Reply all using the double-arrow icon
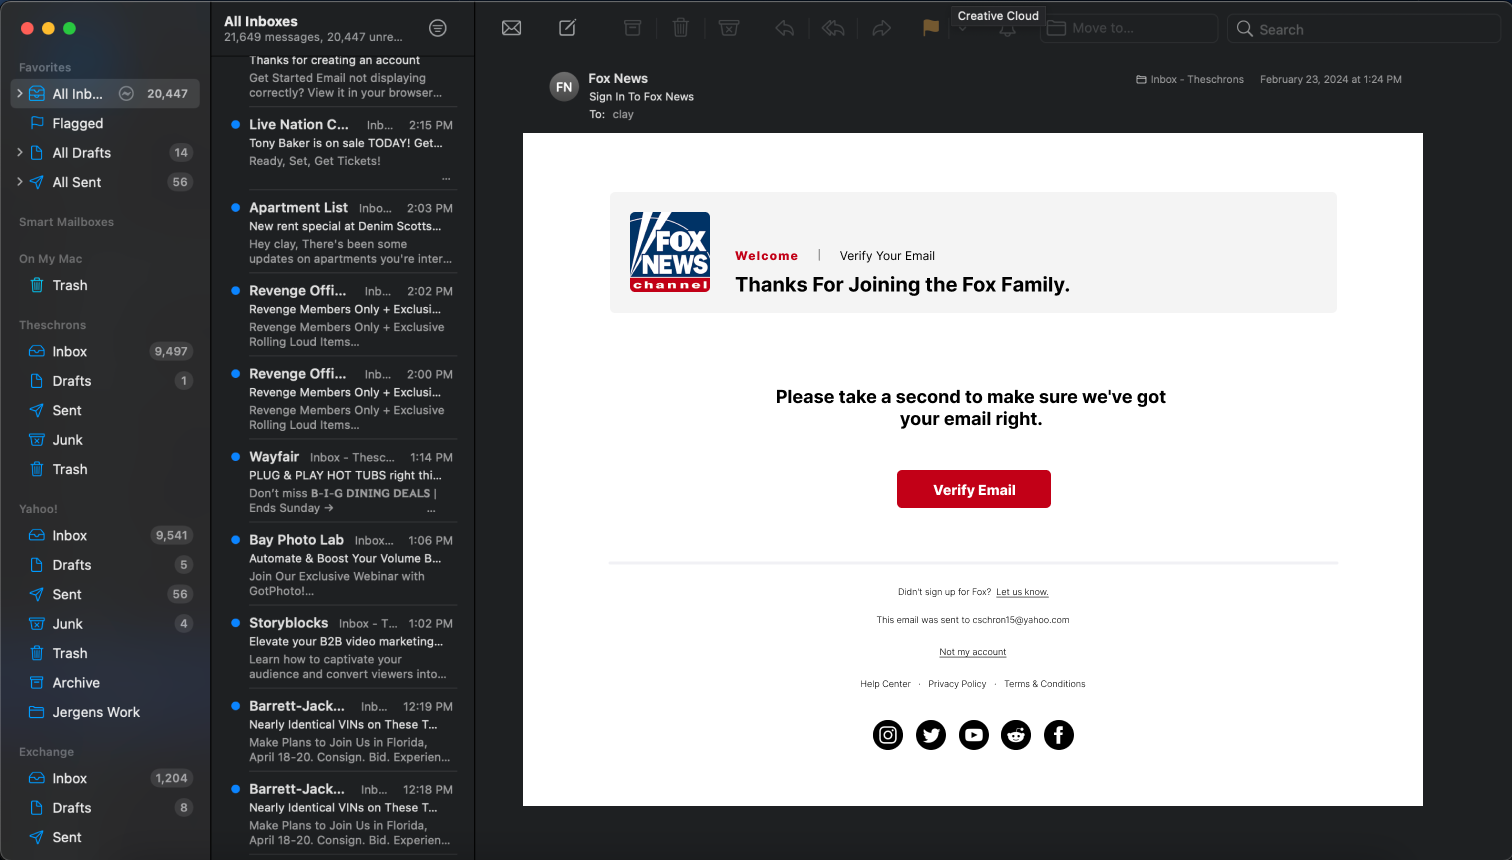Viewport: 1512px width, 860px height. (833, 28)
